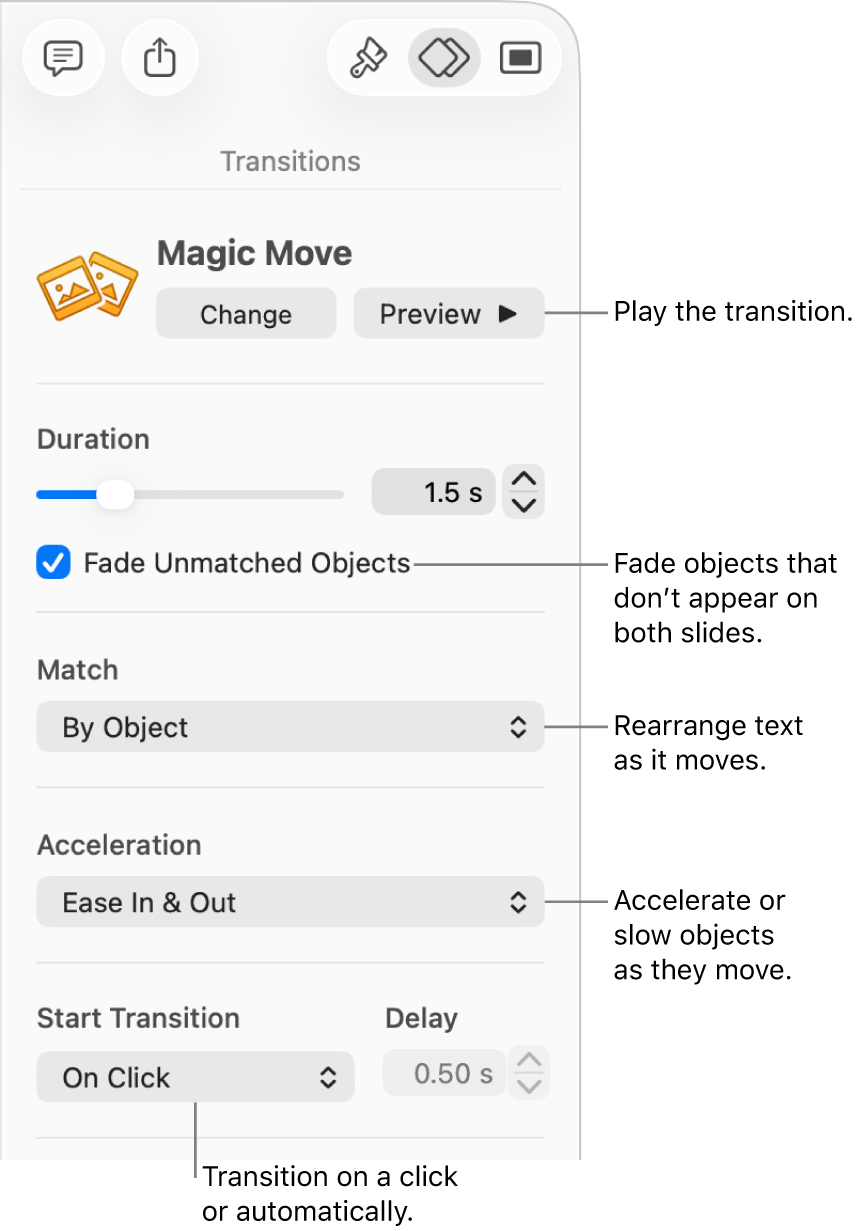Click the Share icon
Viewport: 860px width, 1231px height.
pos(160,57)
